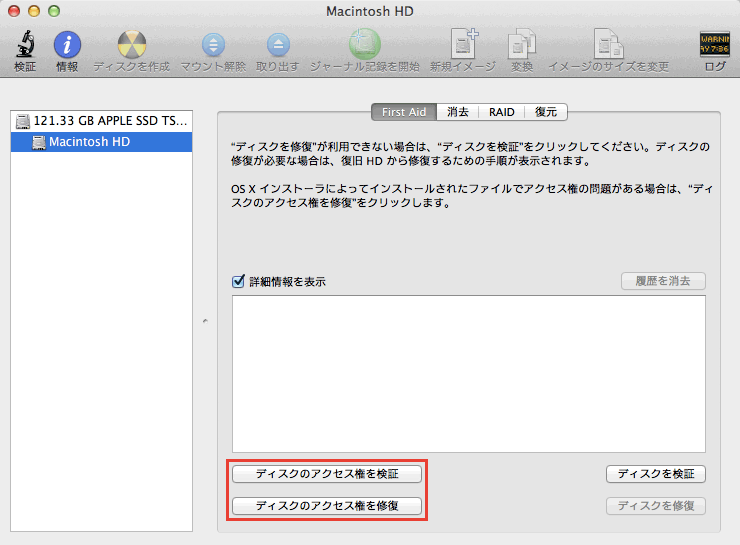The width and height of the screenshot is (740, 545).
Task: Click the red close window button
Action: coord(14,11)
